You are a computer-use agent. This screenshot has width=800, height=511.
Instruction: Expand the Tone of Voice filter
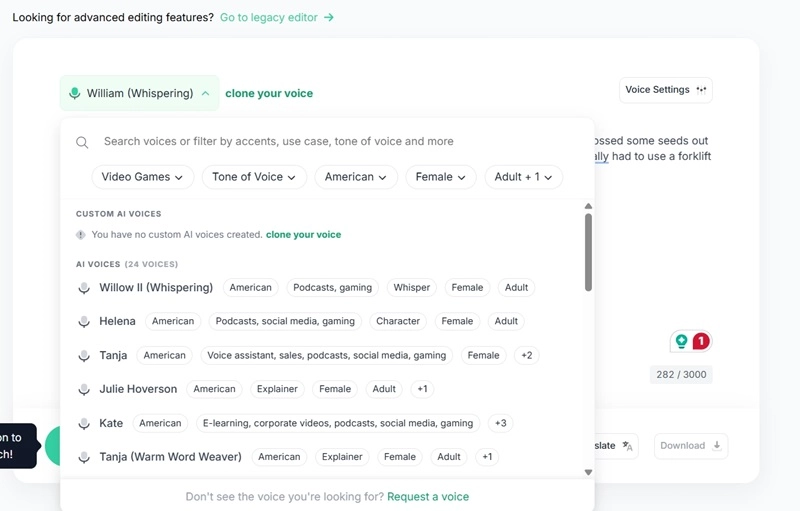(254, 177)
